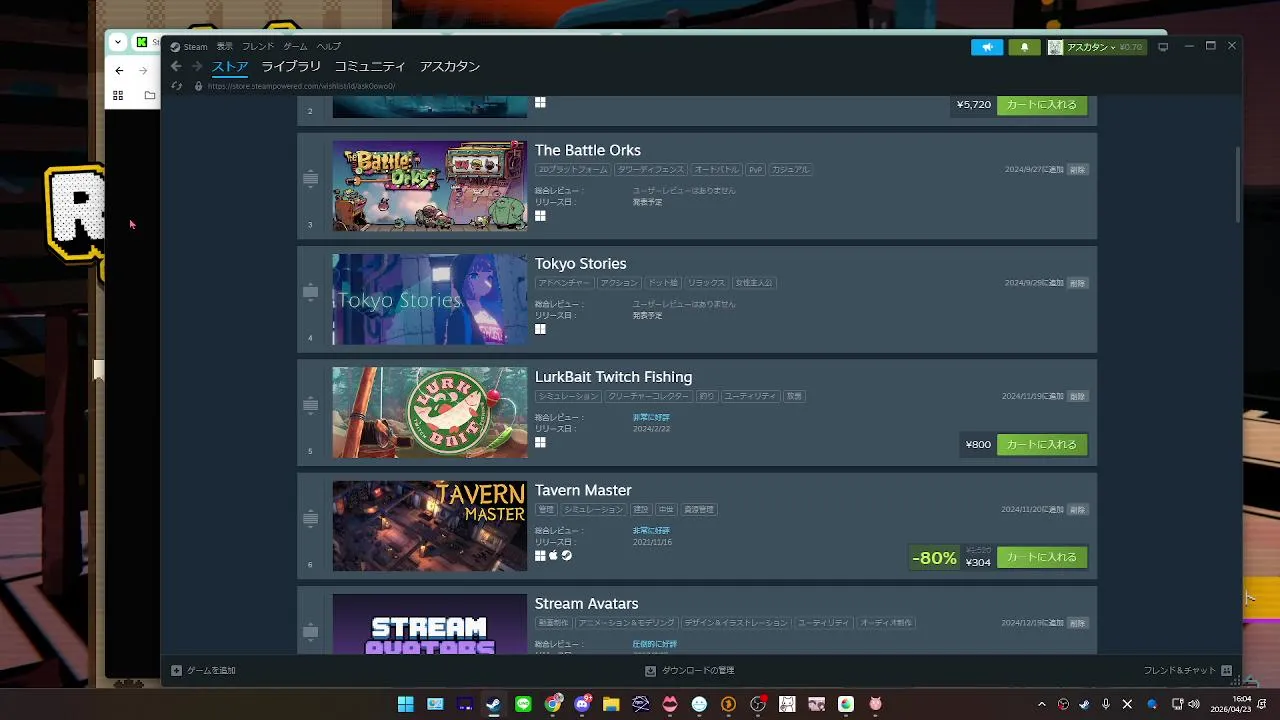
Task: Click the クリーチャーコレクター tag
Action: (x=648, y=396)
